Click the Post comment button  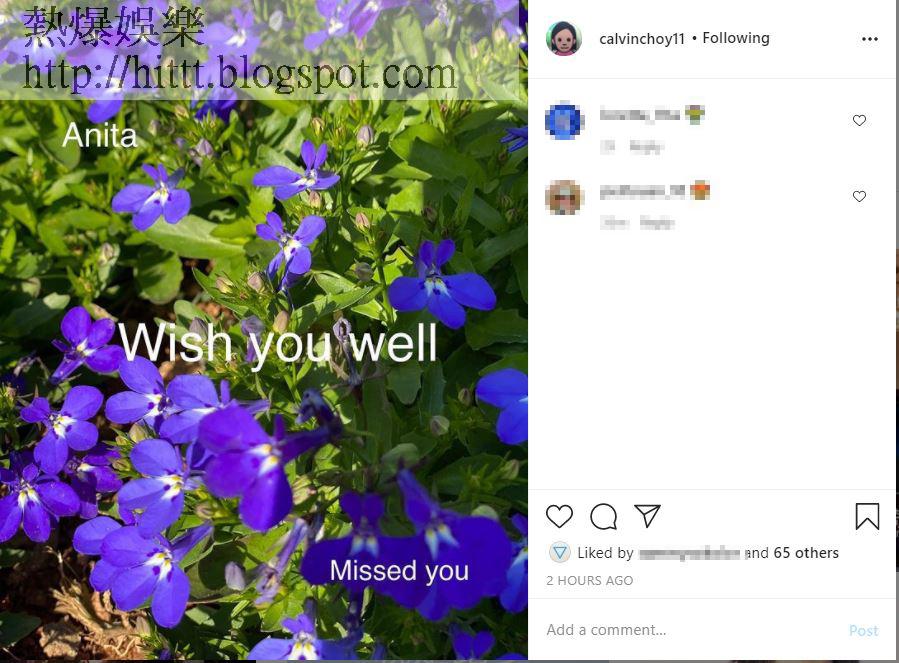click(x=863, y=630)
